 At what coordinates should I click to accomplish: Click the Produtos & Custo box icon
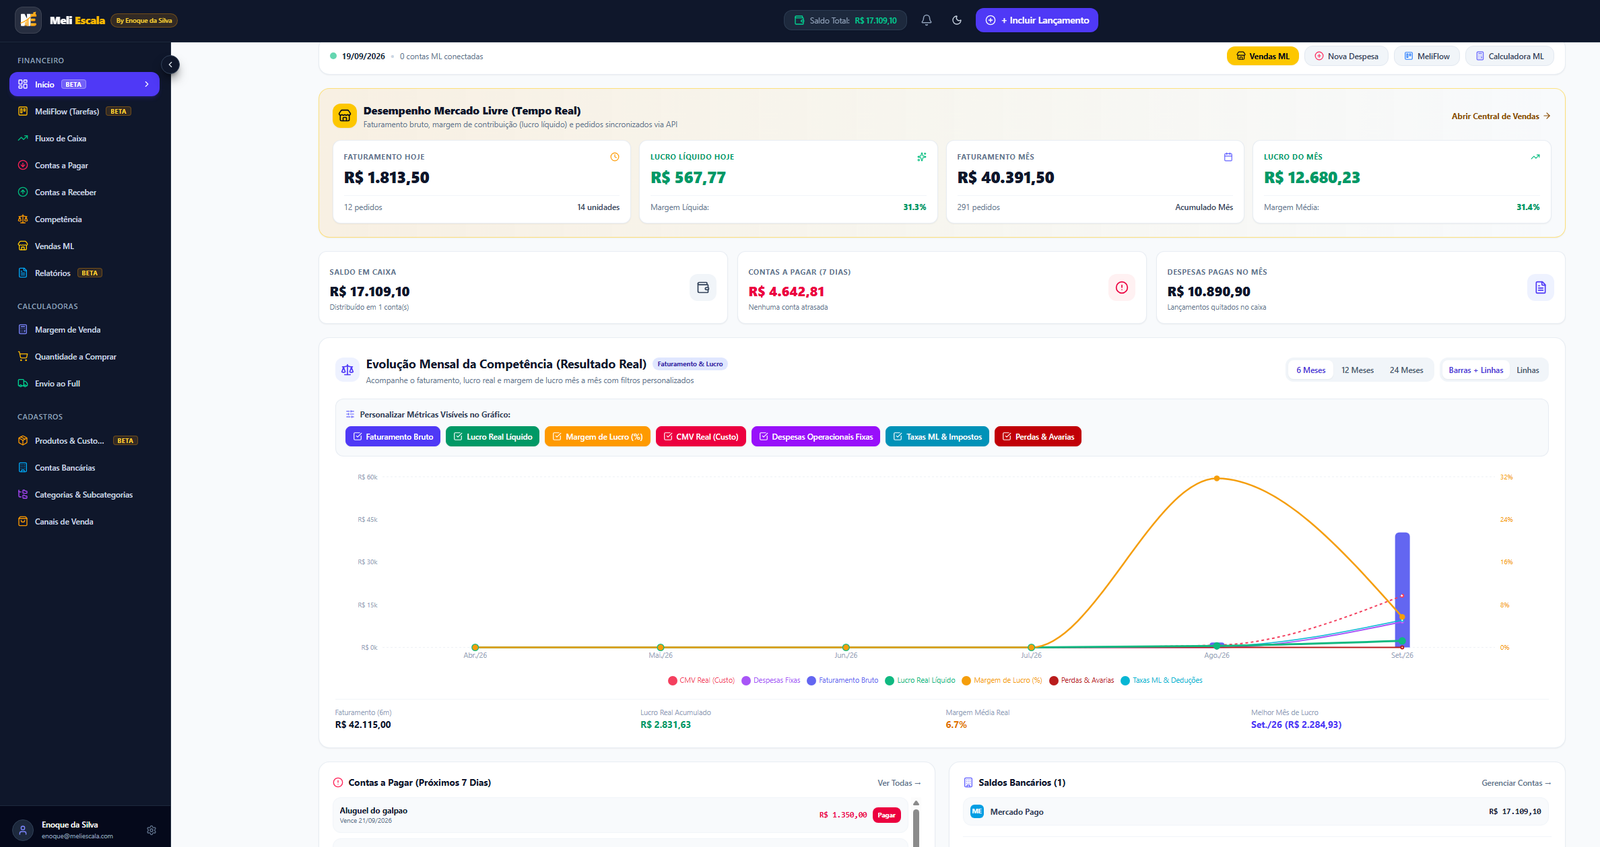23,440
